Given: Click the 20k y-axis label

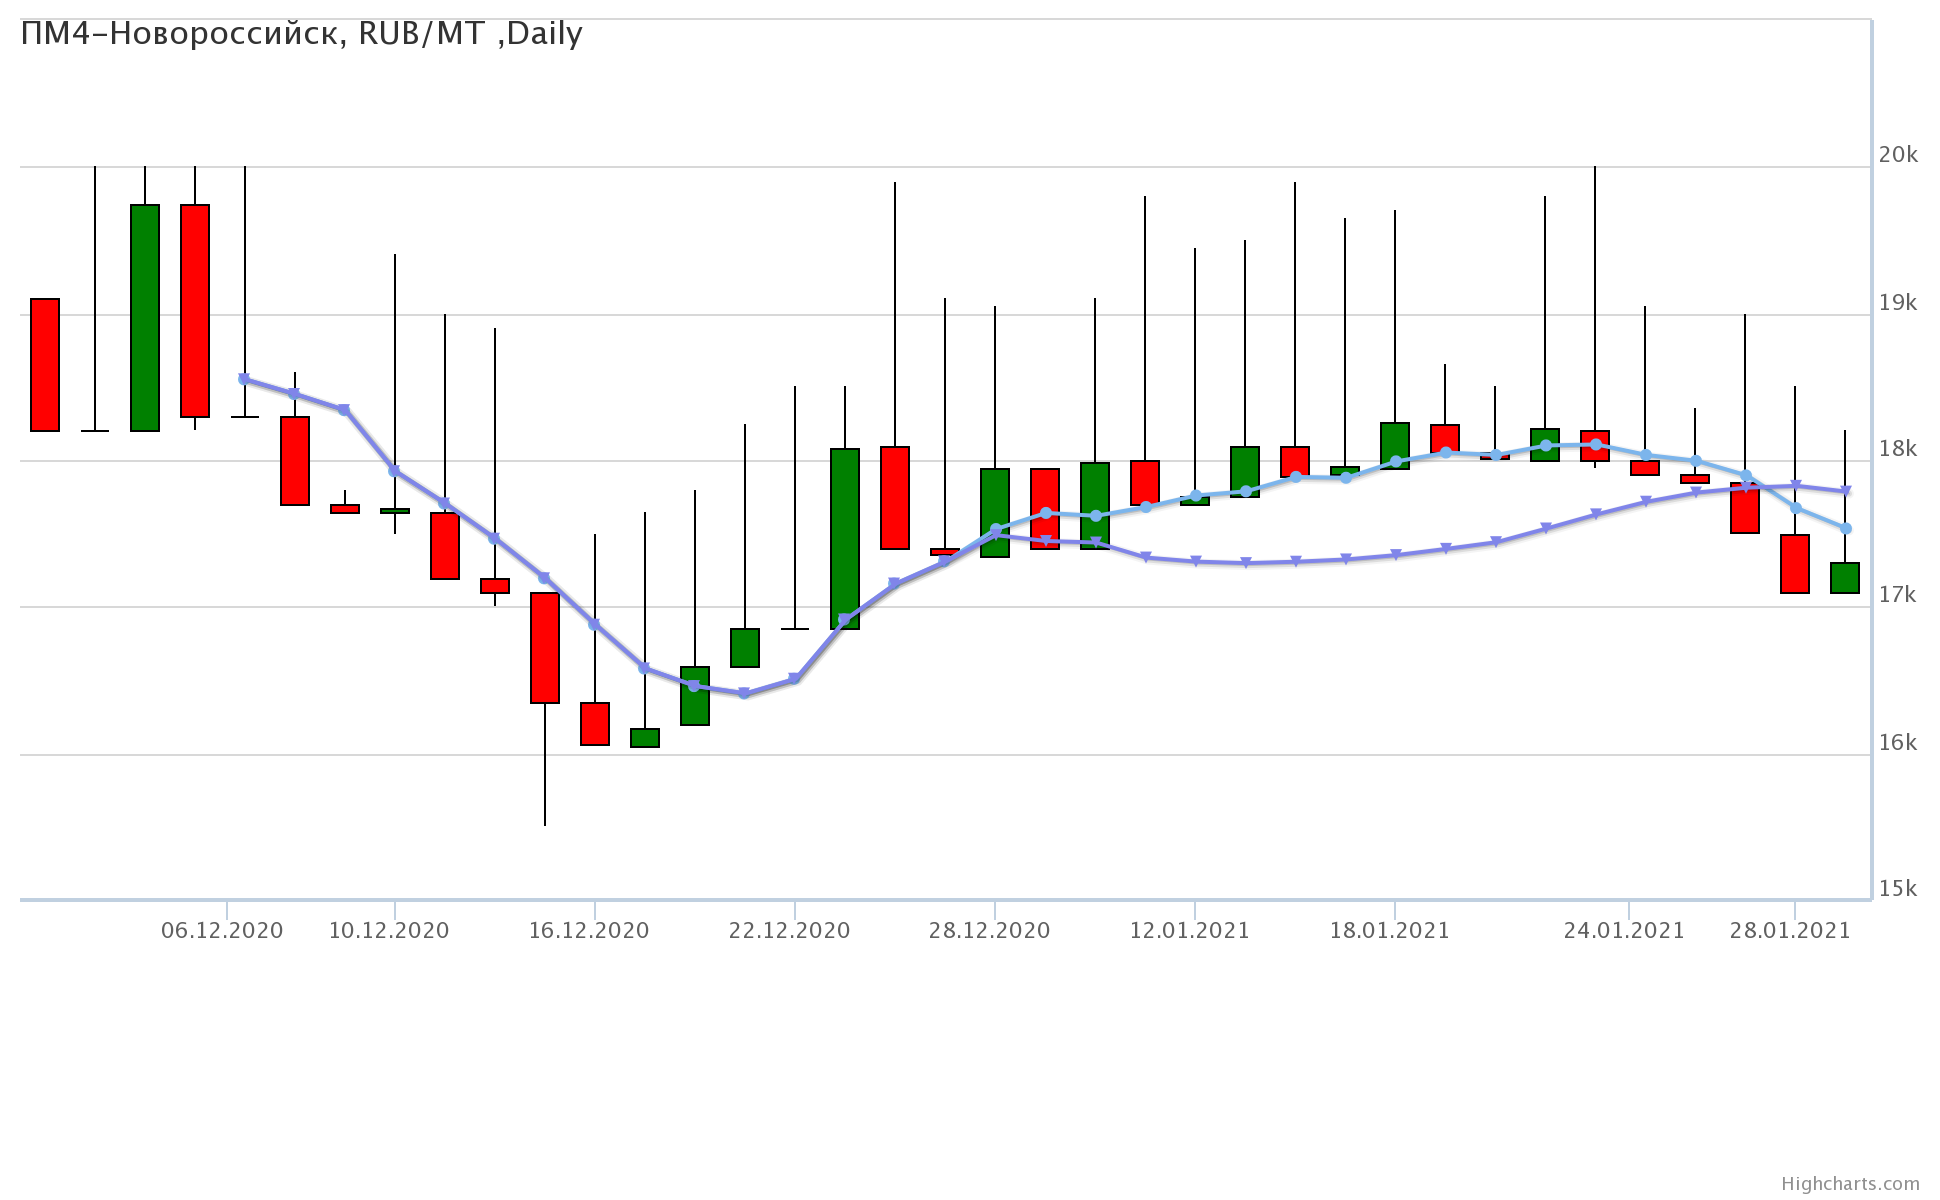Looking at the screenshot, I should coord(1897,155).
